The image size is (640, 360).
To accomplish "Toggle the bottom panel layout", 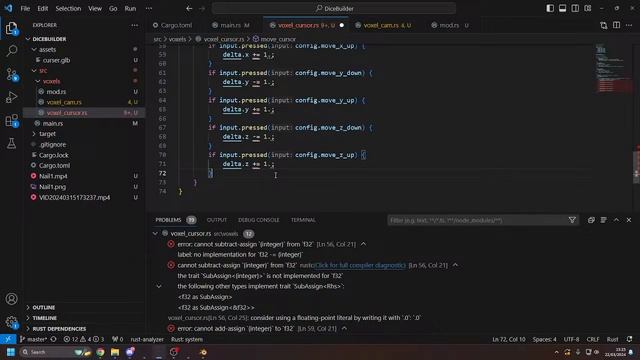I will point(562,8).
